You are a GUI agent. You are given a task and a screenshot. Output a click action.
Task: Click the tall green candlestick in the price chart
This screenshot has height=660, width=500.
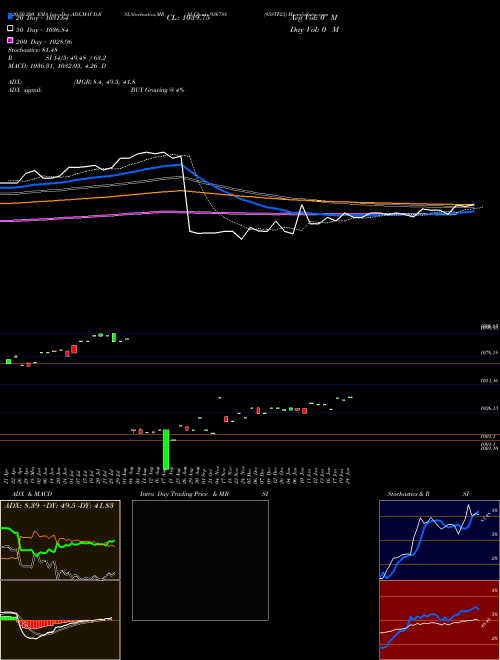(166, 449)
